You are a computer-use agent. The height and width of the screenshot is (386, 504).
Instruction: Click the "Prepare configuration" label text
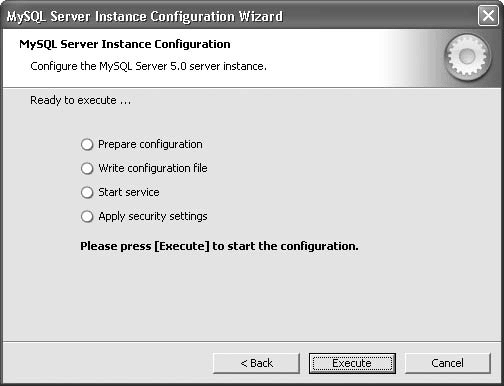pyautogui.click(x=150, y=145)
